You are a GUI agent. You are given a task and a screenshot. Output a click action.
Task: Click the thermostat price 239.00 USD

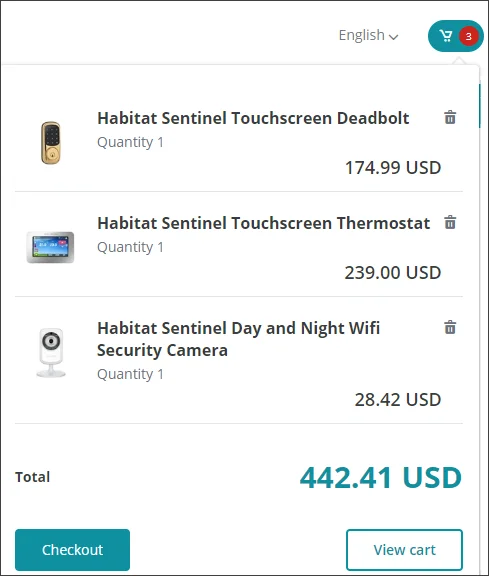(x=393, y=273)
